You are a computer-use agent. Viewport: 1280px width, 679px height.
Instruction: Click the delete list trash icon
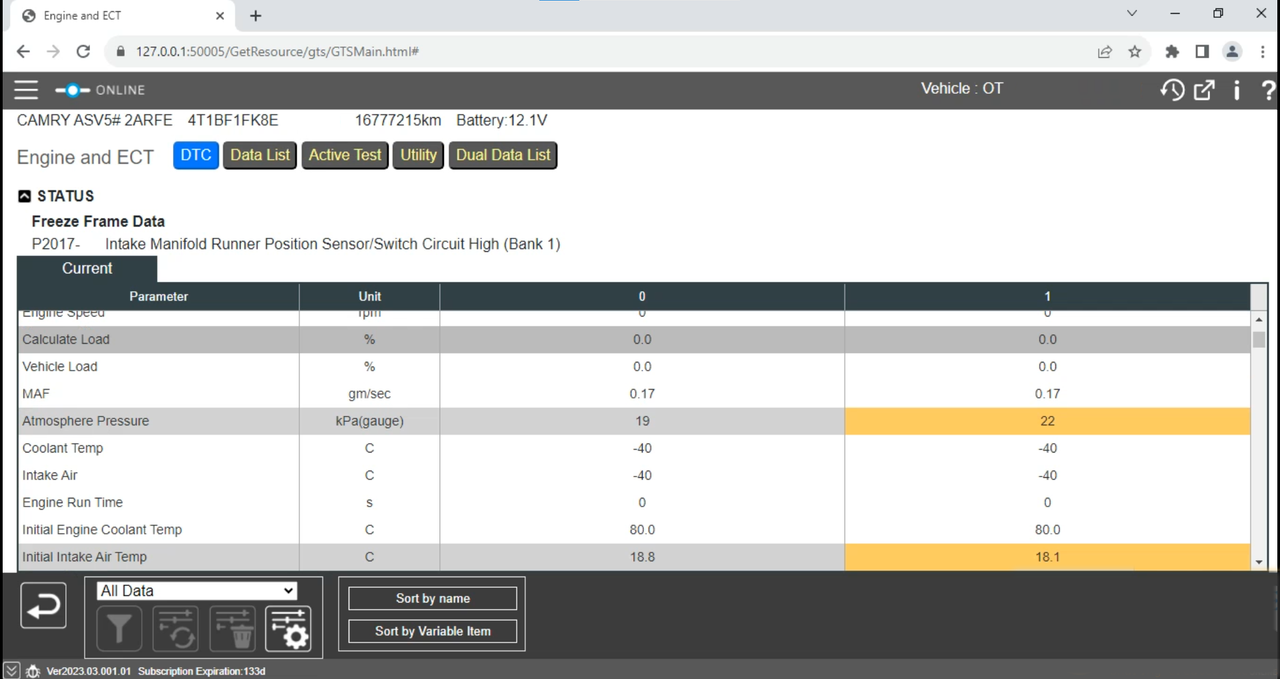point(232,629)
